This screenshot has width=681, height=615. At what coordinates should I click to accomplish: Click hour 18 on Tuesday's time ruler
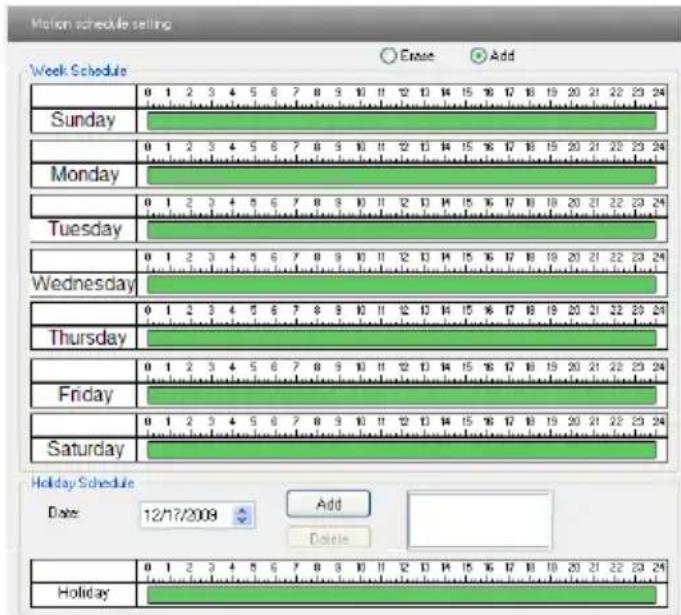point(530,202)
